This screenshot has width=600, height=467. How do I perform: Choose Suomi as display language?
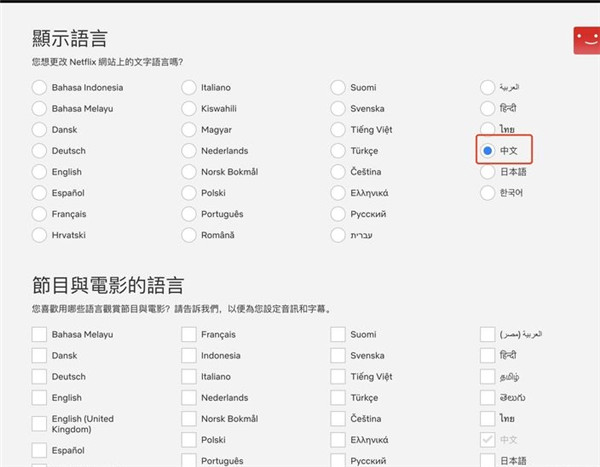[338, 88]
